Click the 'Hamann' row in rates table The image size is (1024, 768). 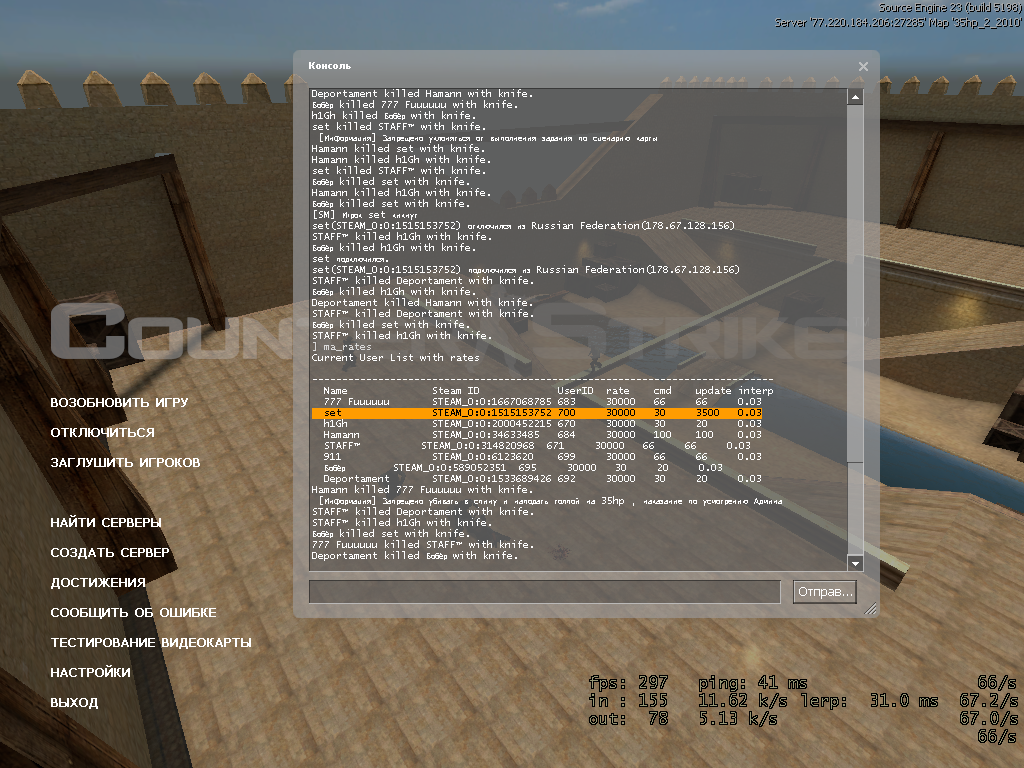pos(542,435)
